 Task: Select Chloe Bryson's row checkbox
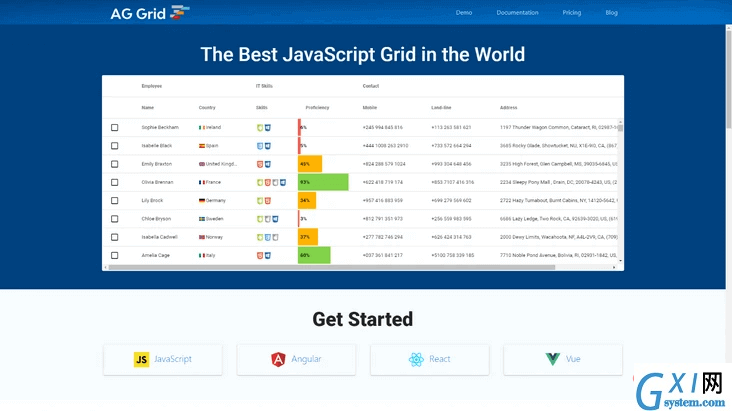tap(114, 219)
